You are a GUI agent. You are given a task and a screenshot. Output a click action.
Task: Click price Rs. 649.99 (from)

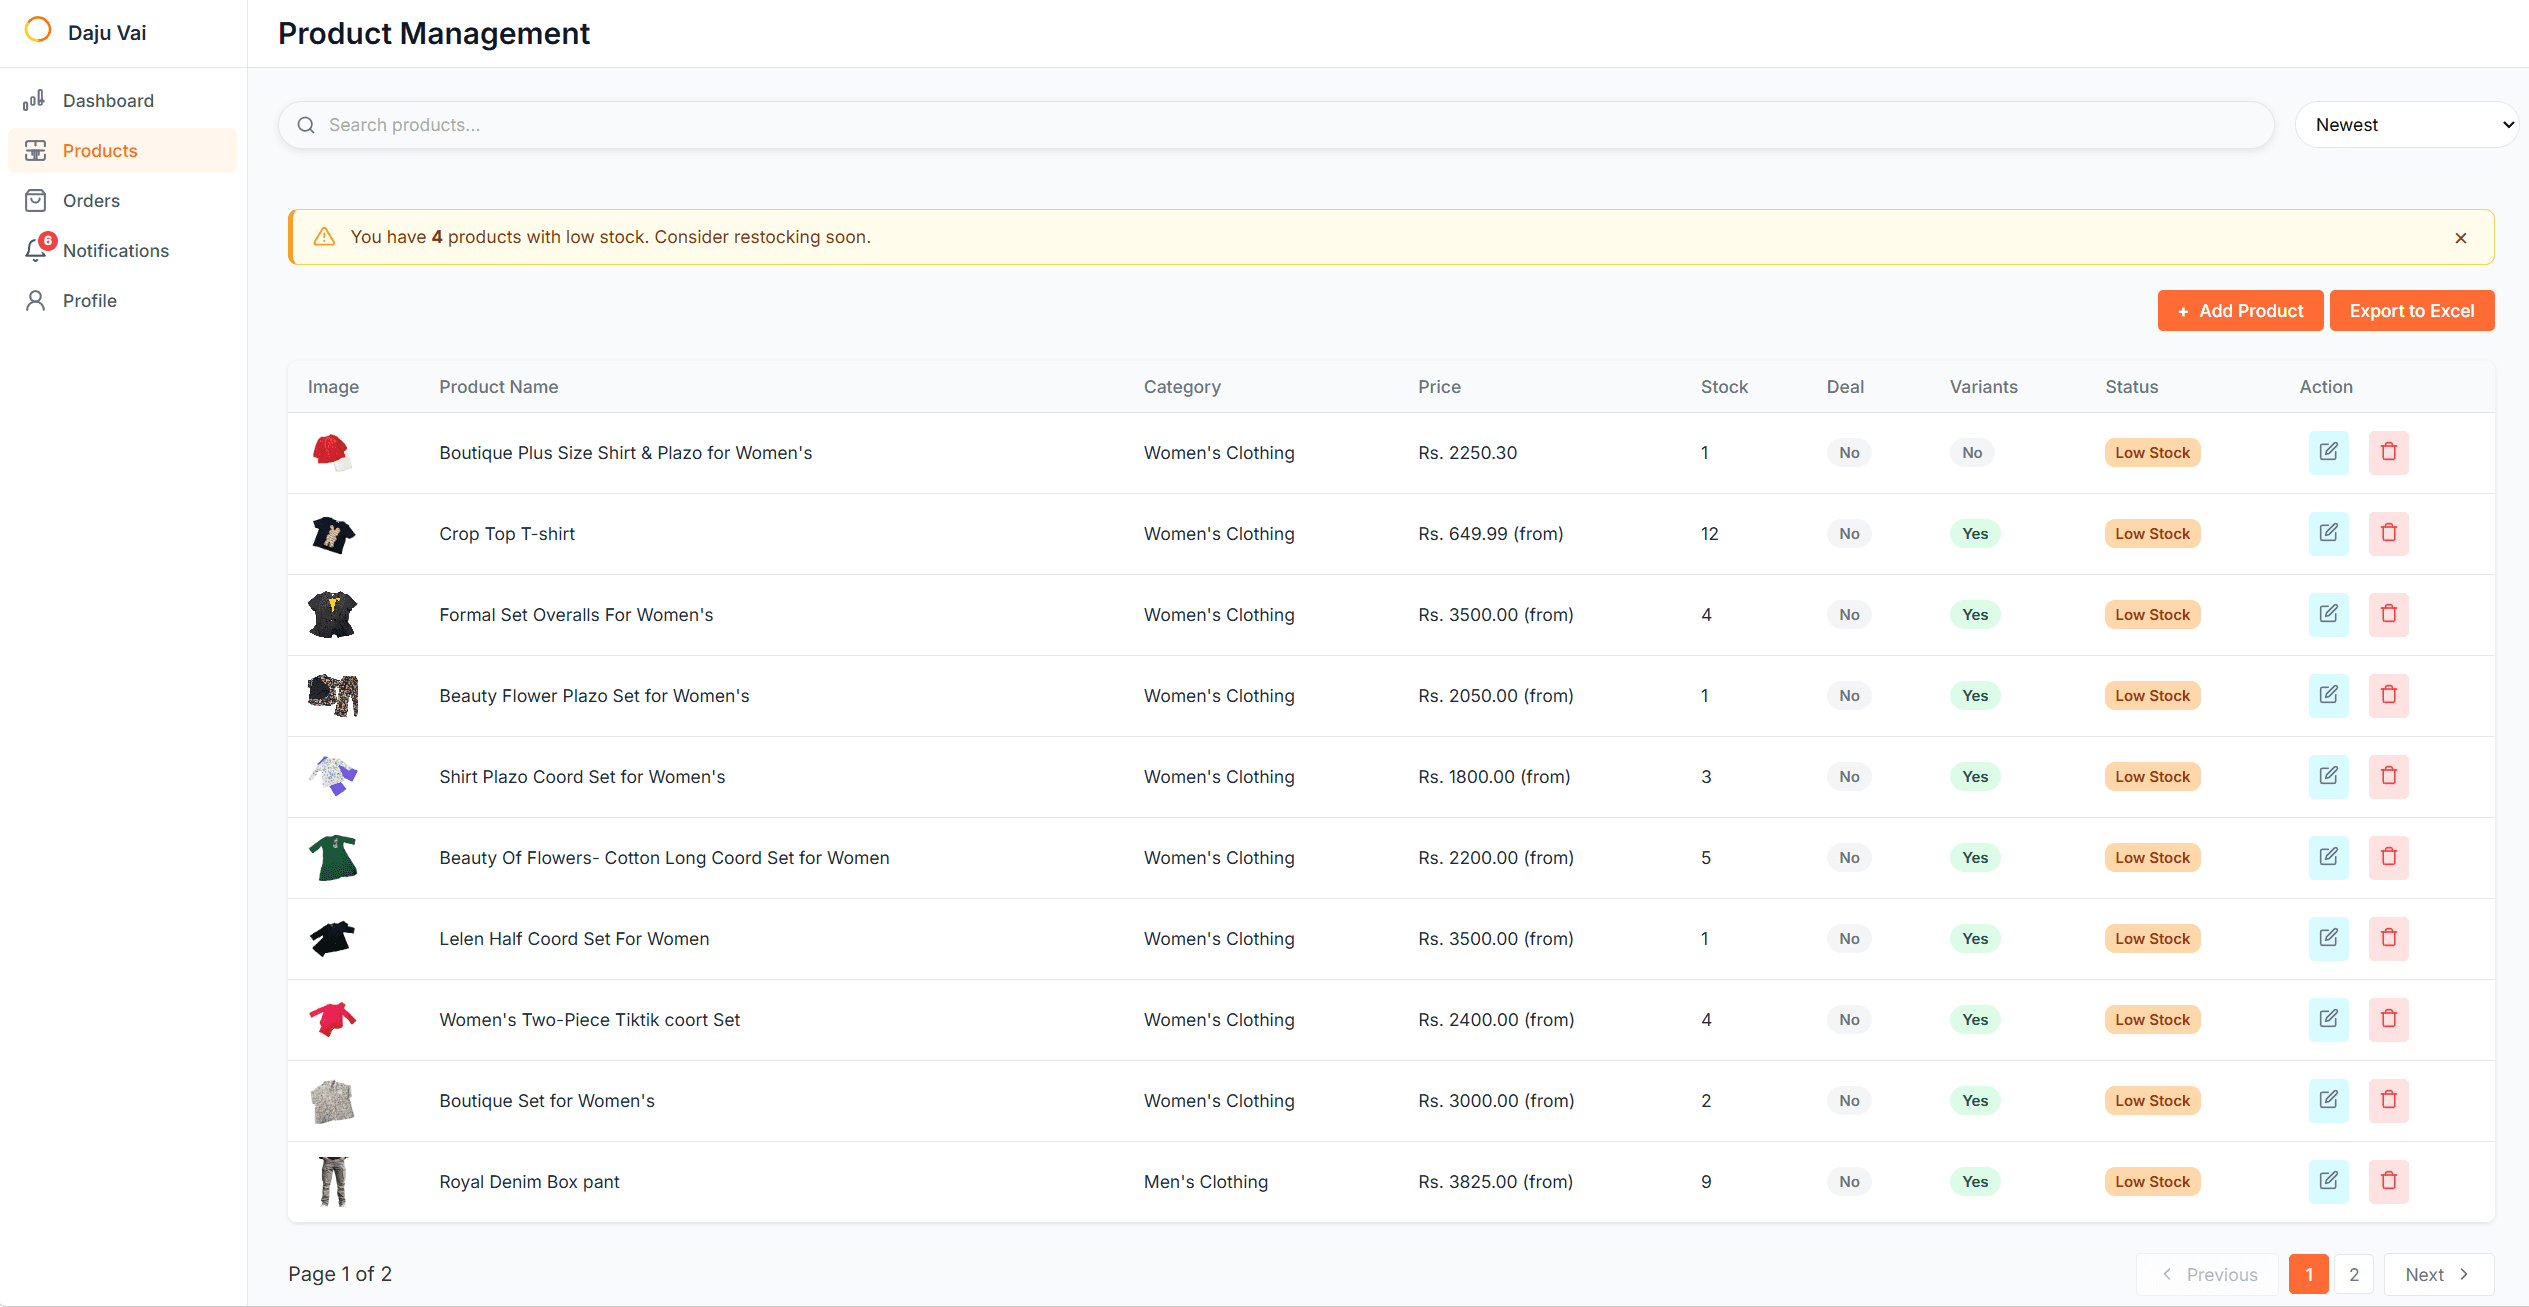coord(1490,533)
